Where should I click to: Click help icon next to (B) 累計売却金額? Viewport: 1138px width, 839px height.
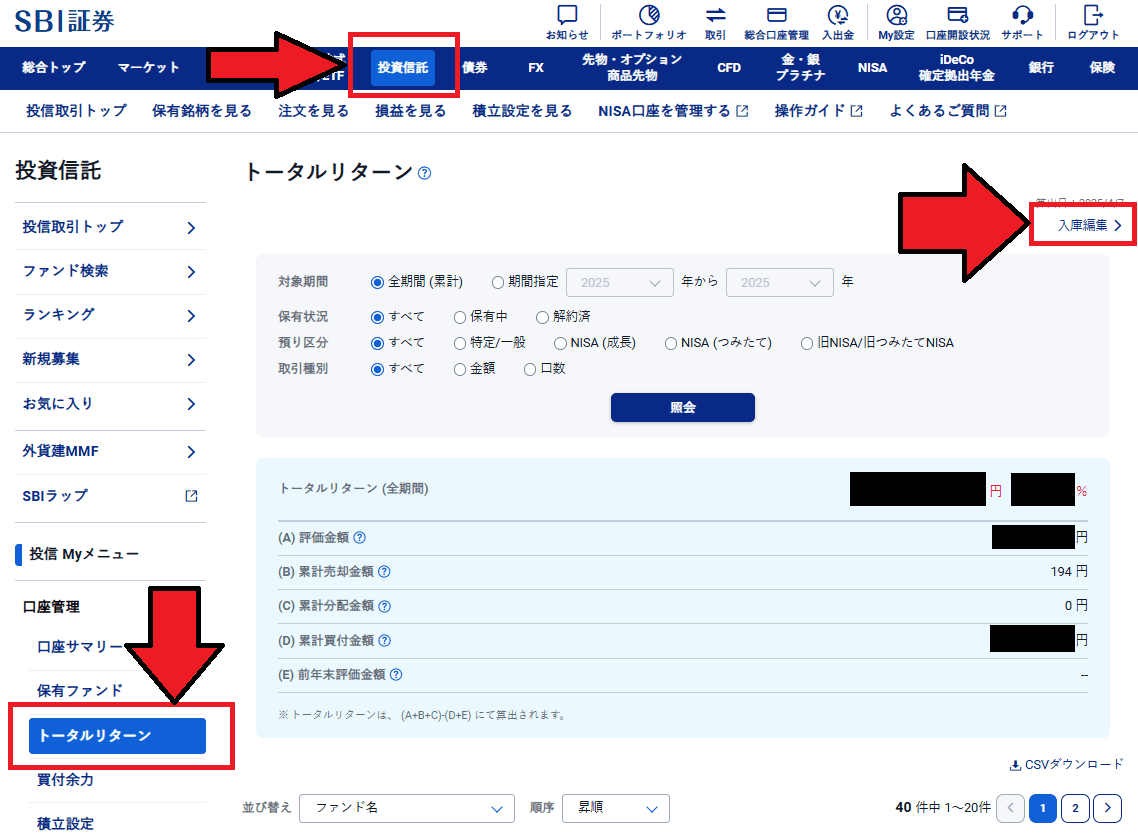click(x=384, y=572)
